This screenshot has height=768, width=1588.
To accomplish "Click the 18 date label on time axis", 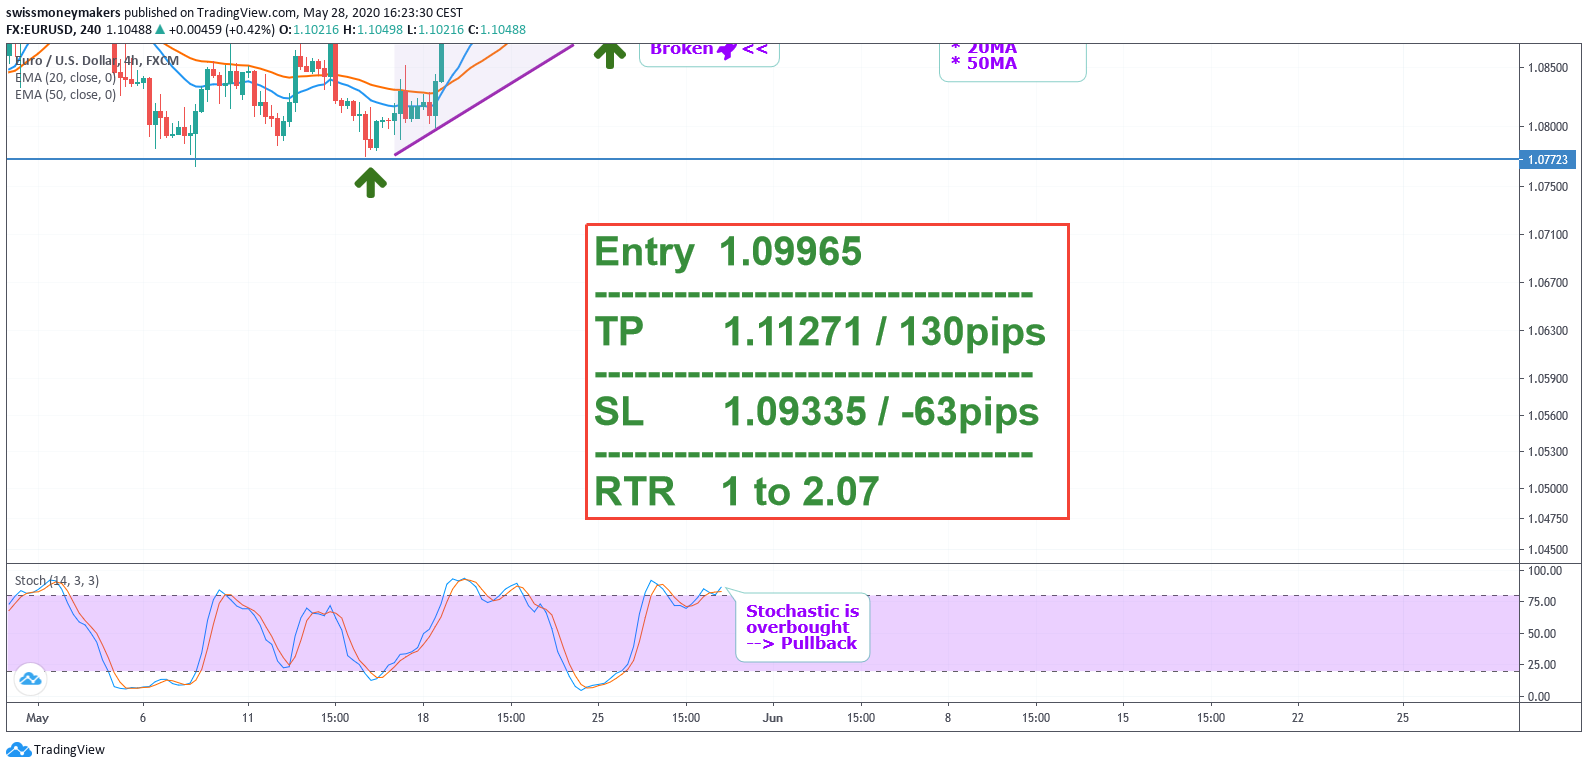I will click(423, 718).
